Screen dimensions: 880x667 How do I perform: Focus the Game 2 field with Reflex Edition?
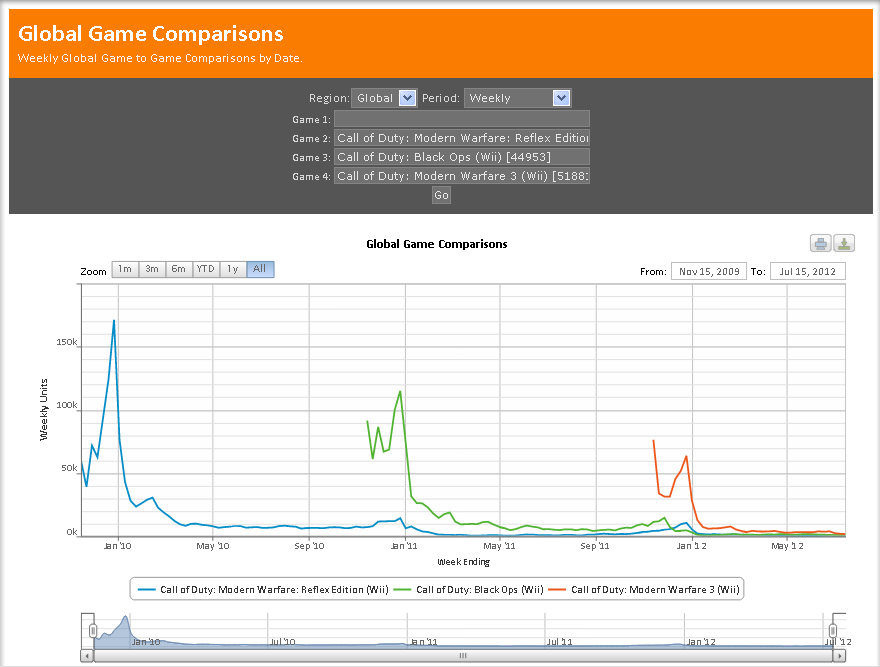coord(462,138)
